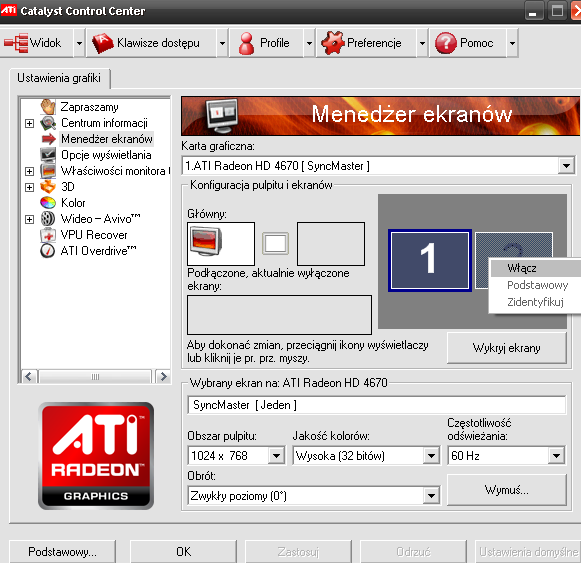Viewport: 581px width, 563px height.
Task: Click the Menedżer ekranów banner monitor icon
Action: coord(222,116)
